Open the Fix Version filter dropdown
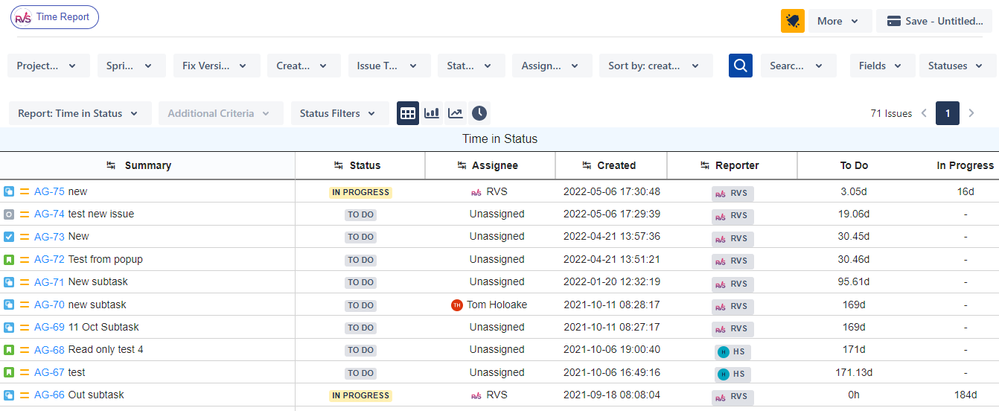 [x=217, y=66]
